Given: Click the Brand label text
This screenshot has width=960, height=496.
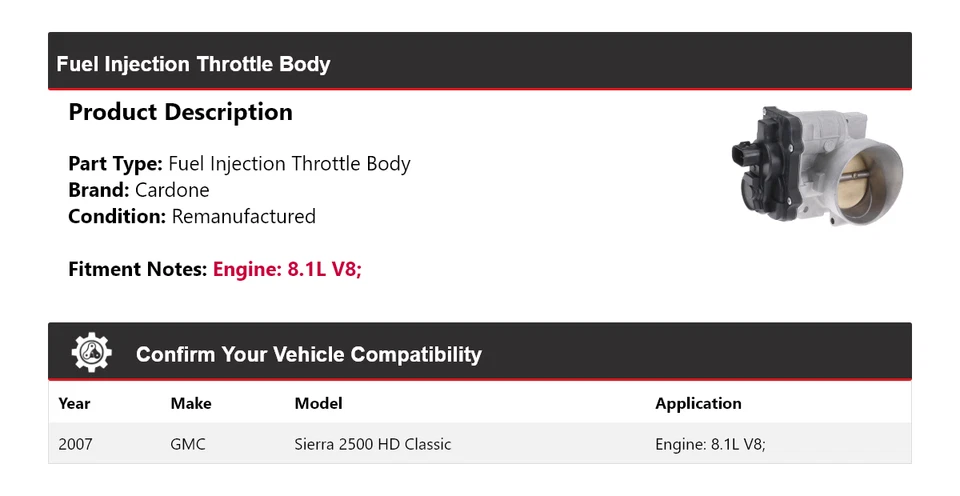Looking at the screenshot, I should tap(99, 190).
